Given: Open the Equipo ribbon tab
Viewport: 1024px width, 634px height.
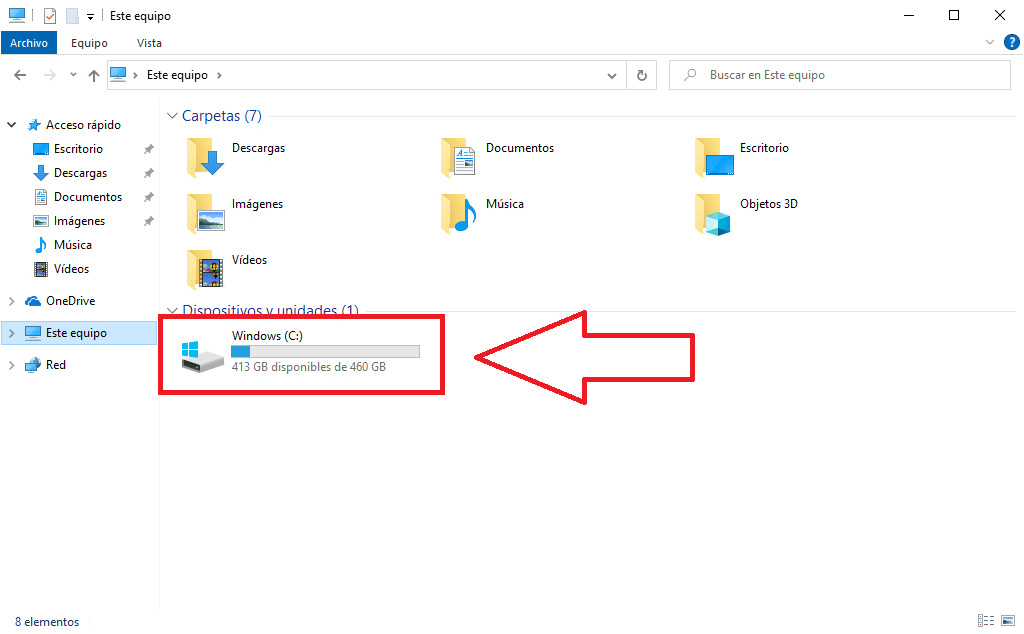Looking at the screenshot, I should [89, 43].
